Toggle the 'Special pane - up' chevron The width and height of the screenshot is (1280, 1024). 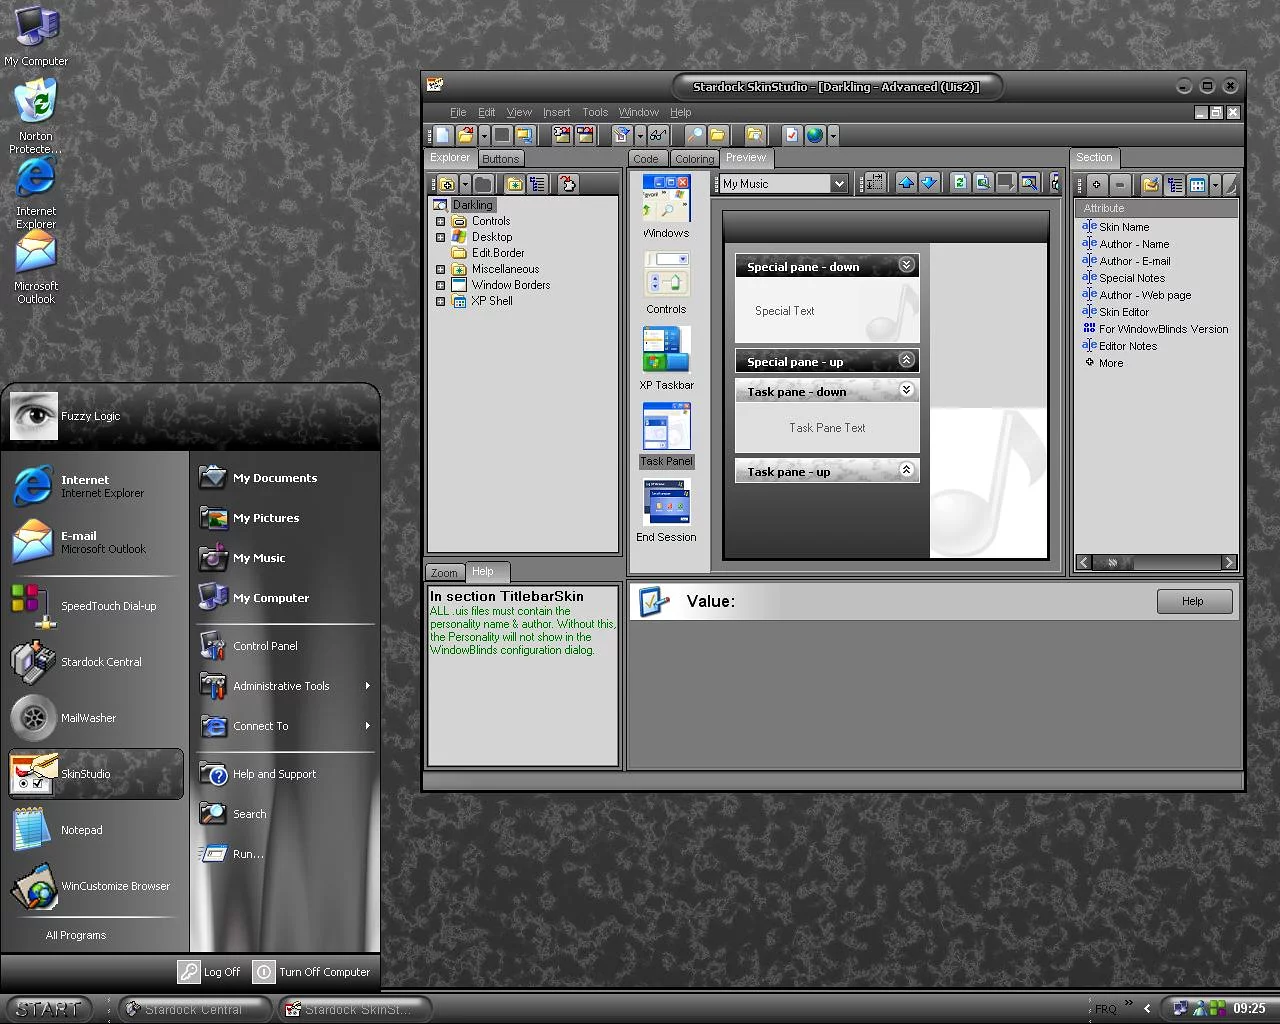[x=906, y=360]
